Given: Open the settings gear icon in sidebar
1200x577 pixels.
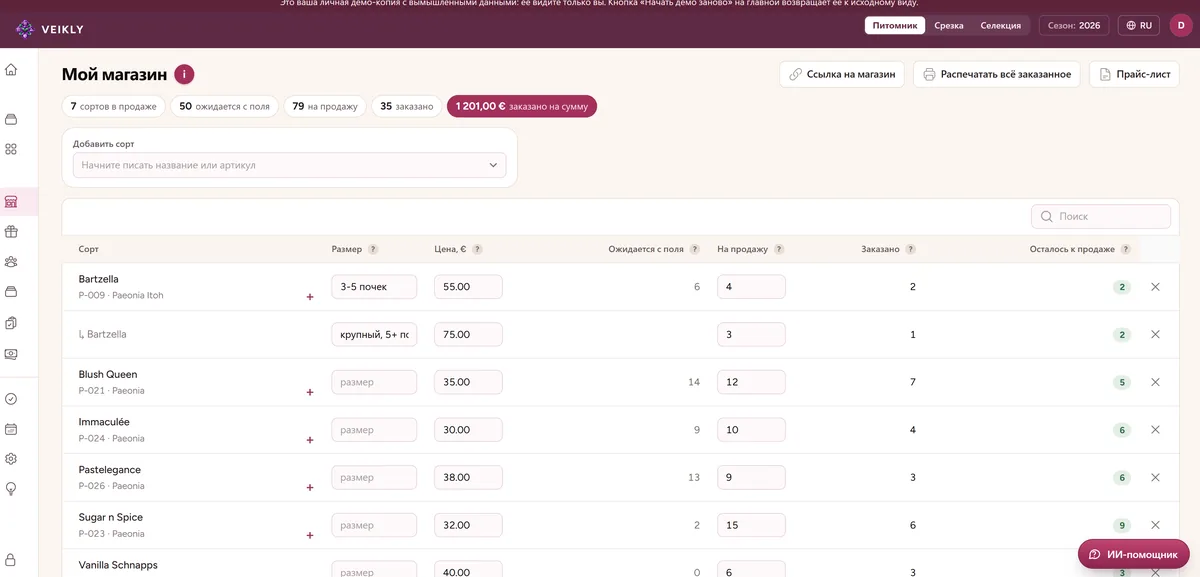Looking at the screenshot, I should tap(11, 459).
